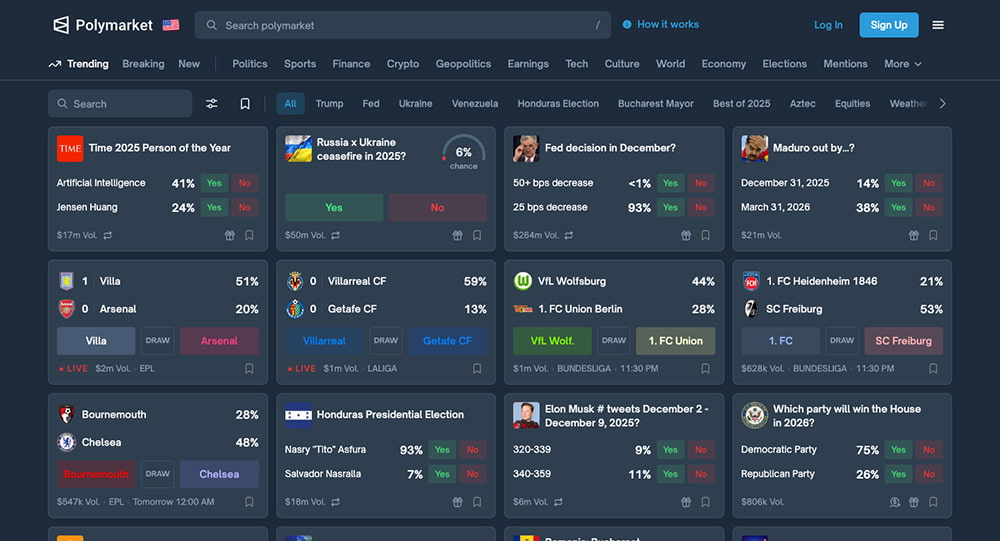The width and height of the screenshot is (1000, 541).
Task: Click the Polymarket logo
Action: [x=103, y=25]
